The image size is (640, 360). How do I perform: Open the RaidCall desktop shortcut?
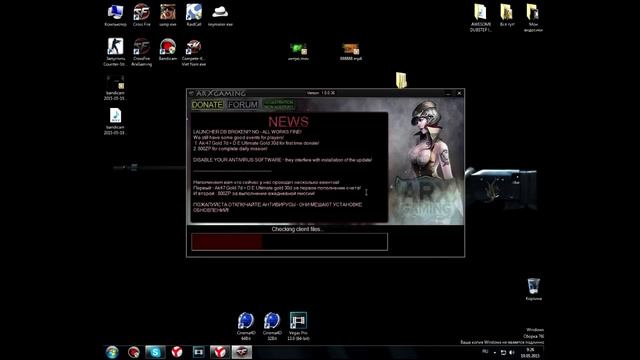194,15
